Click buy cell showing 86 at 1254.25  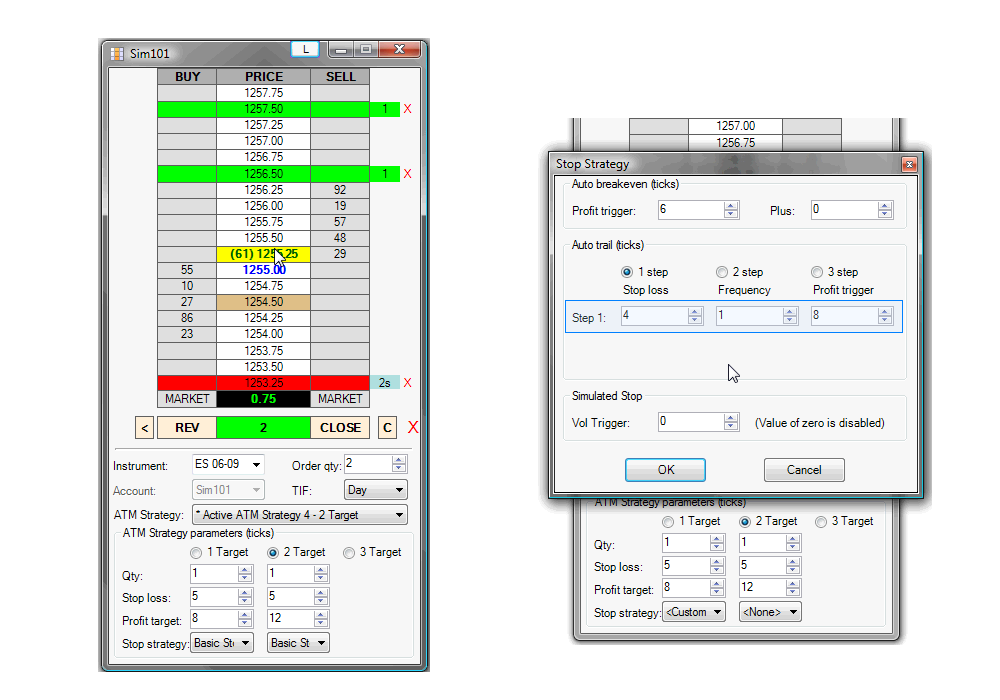click(187, 317)
